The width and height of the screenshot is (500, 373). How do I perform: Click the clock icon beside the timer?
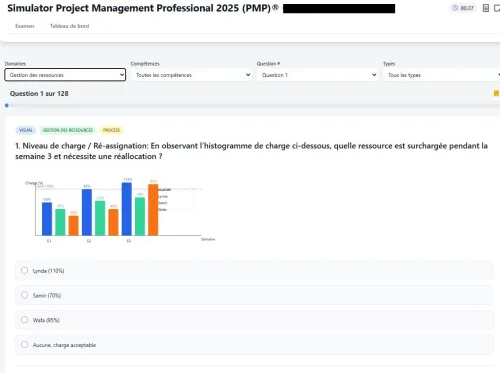[x=455, y=8]
